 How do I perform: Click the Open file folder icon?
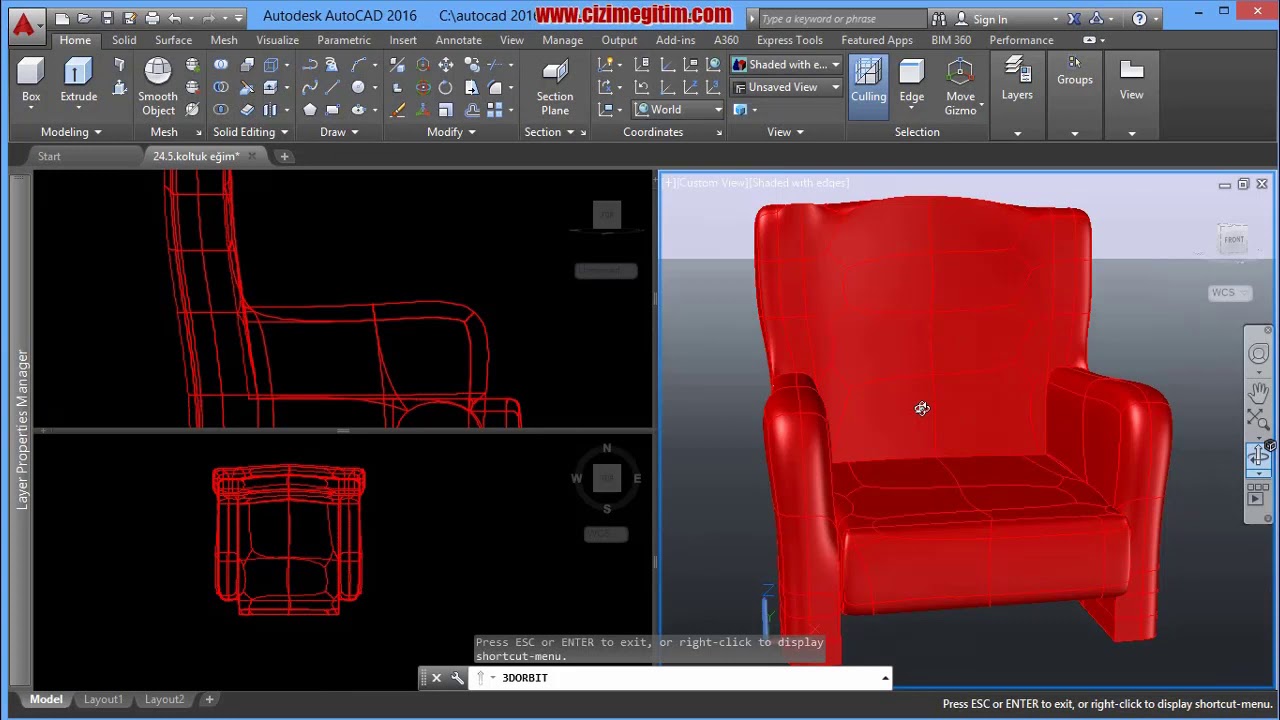pyautogui.click(x=84, y=18)
